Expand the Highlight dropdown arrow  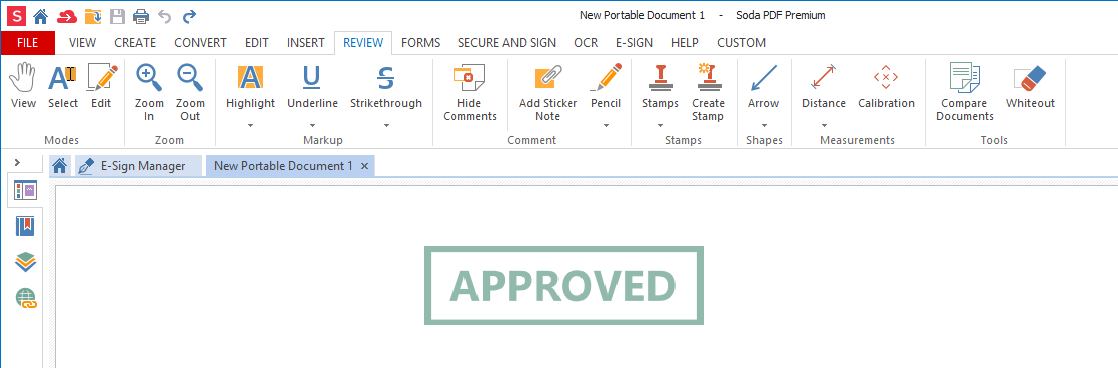(250, 126)
